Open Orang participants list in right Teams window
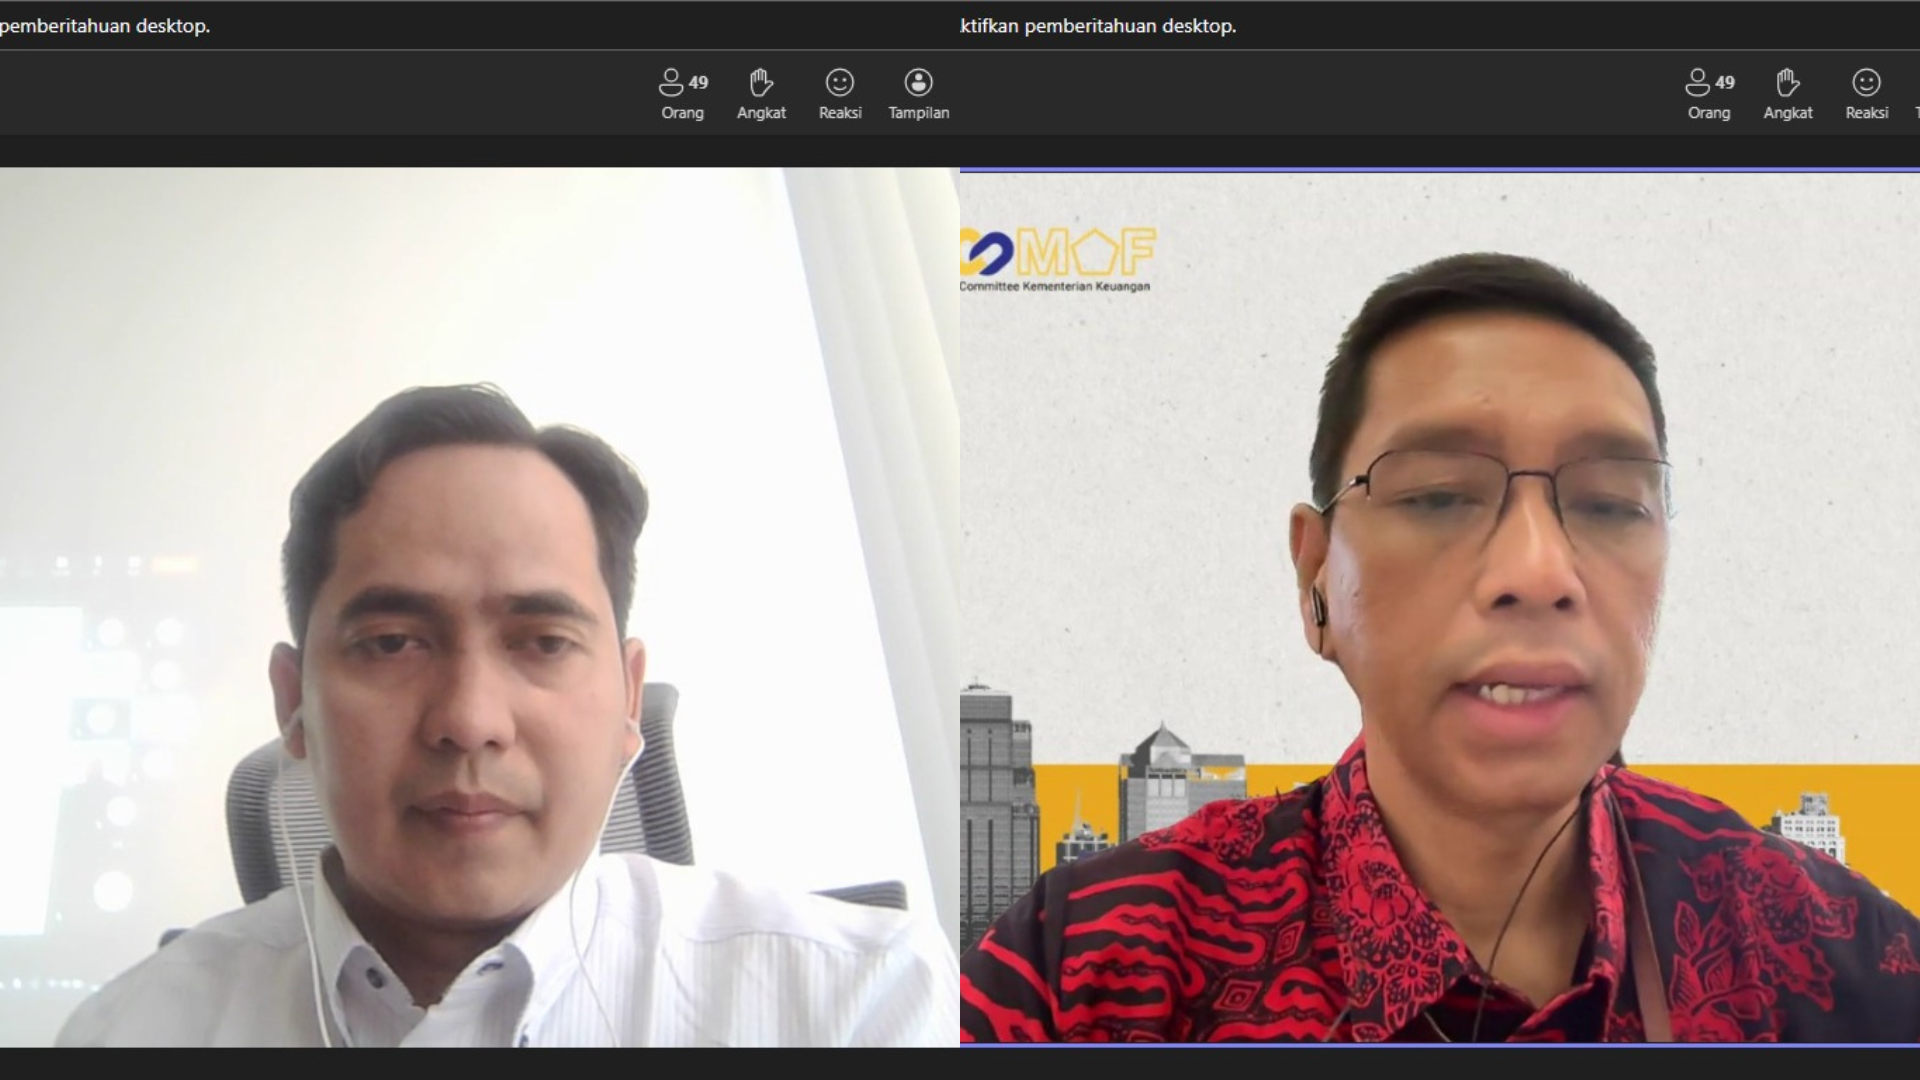1920x1080 pixels. [x=1710, y=94]
